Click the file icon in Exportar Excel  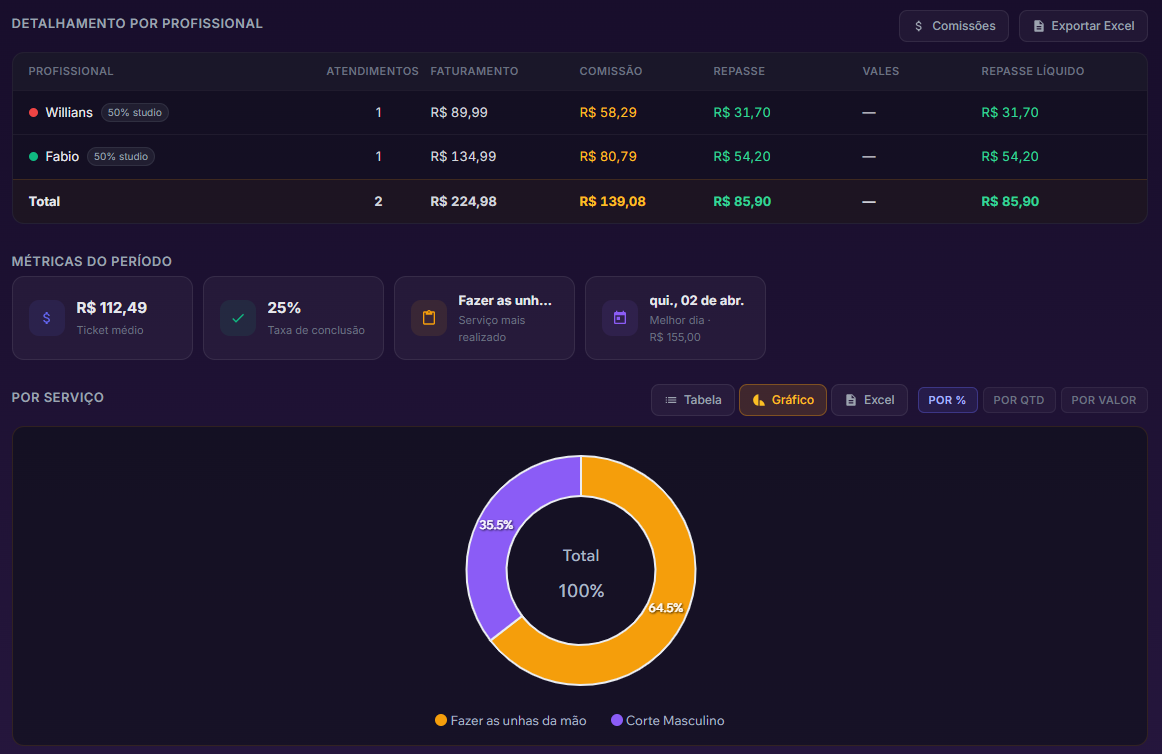tap(1038, 26)
